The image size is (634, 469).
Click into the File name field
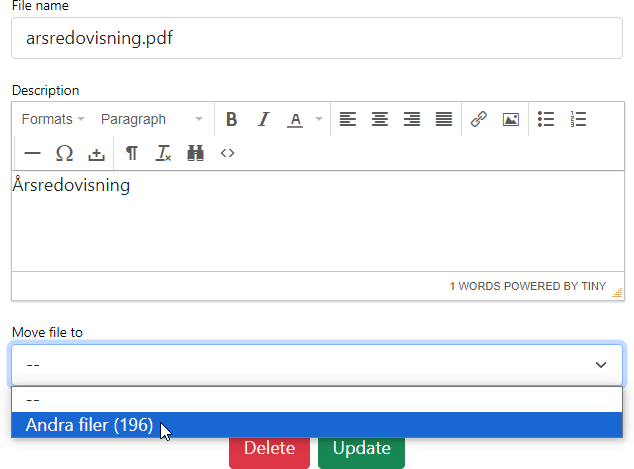[x=316, y=39]
